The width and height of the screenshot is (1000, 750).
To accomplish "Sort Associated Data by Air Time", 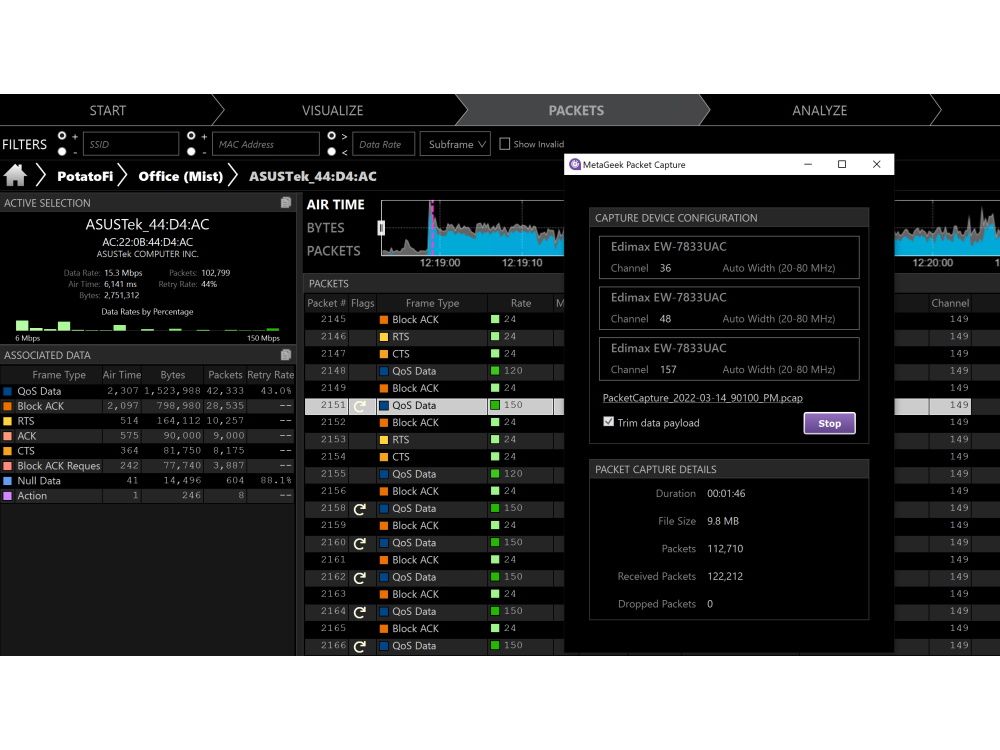I will [121, 375].
